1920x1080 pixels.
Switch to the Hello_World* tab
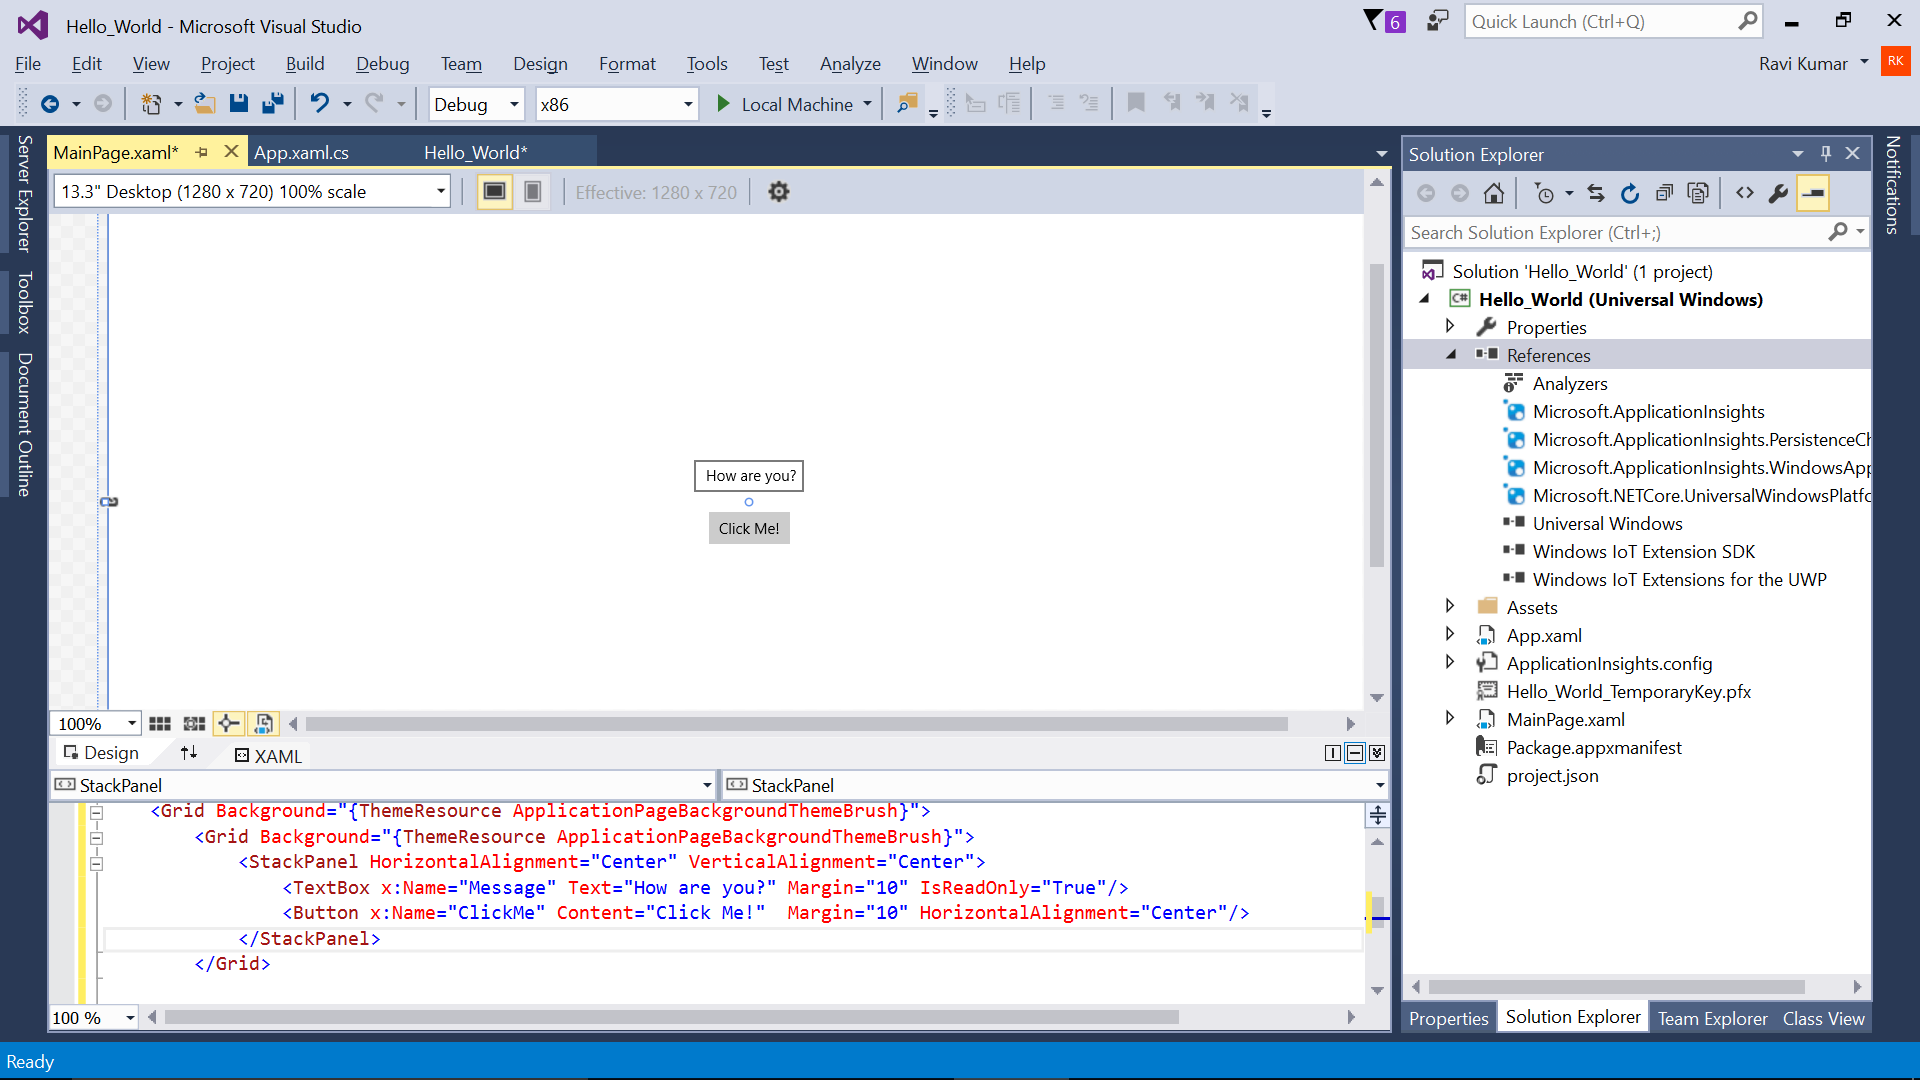click(475, 152)
